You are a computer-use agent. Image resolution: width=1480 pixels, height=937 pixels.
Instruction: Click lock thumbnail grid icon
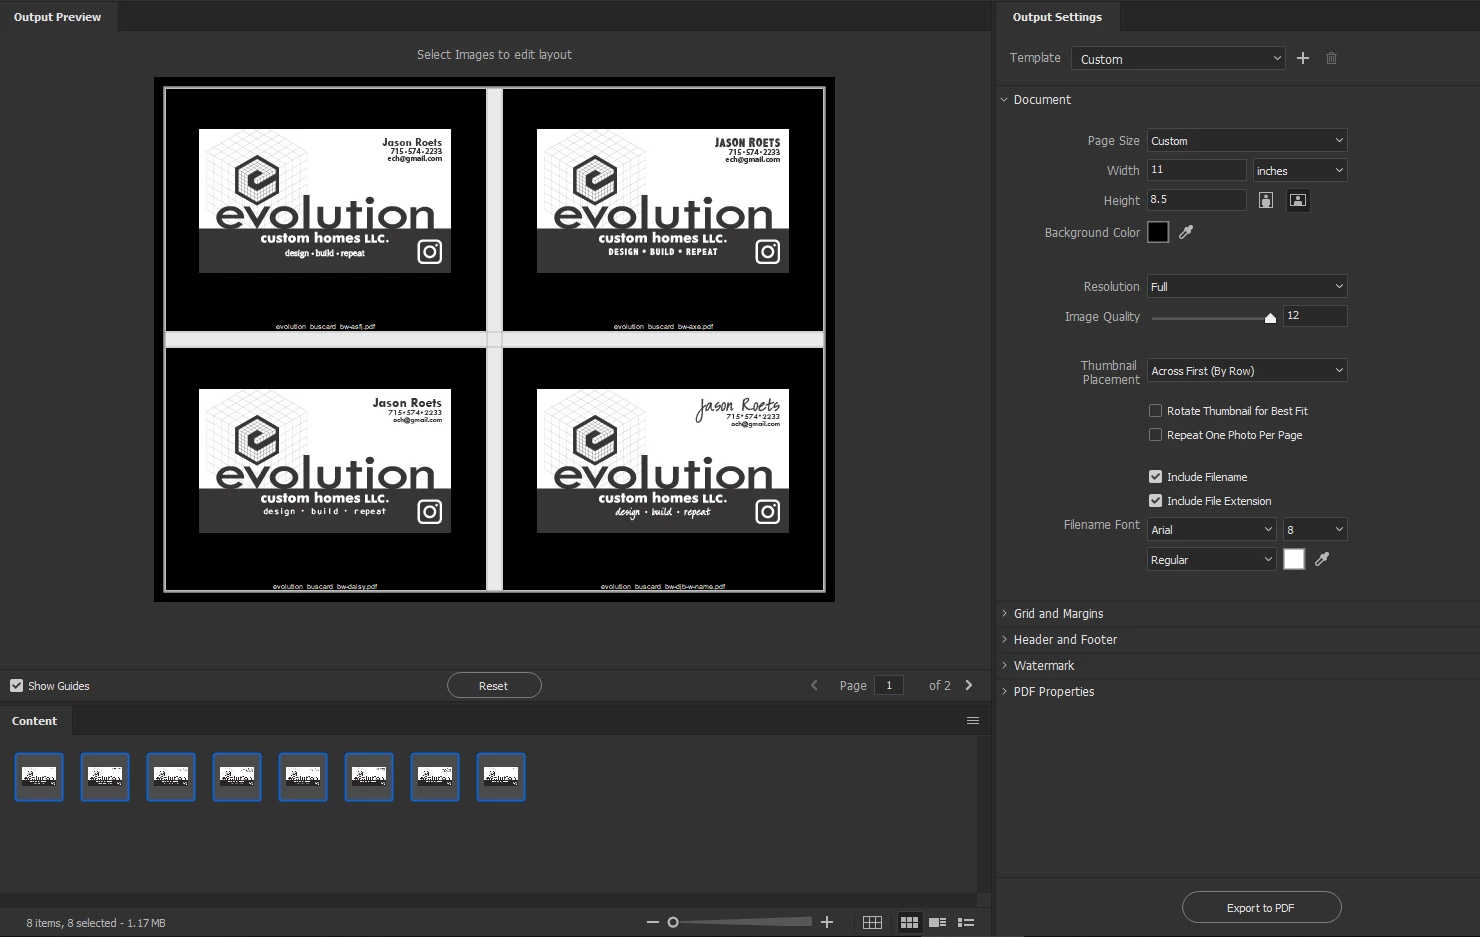(872, 922)
